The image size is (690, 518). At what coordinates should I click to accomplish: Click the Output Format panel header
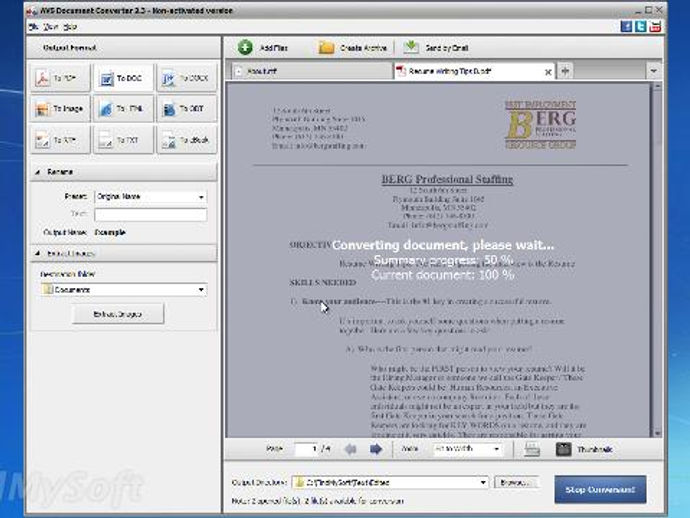[x=124, y=48]
